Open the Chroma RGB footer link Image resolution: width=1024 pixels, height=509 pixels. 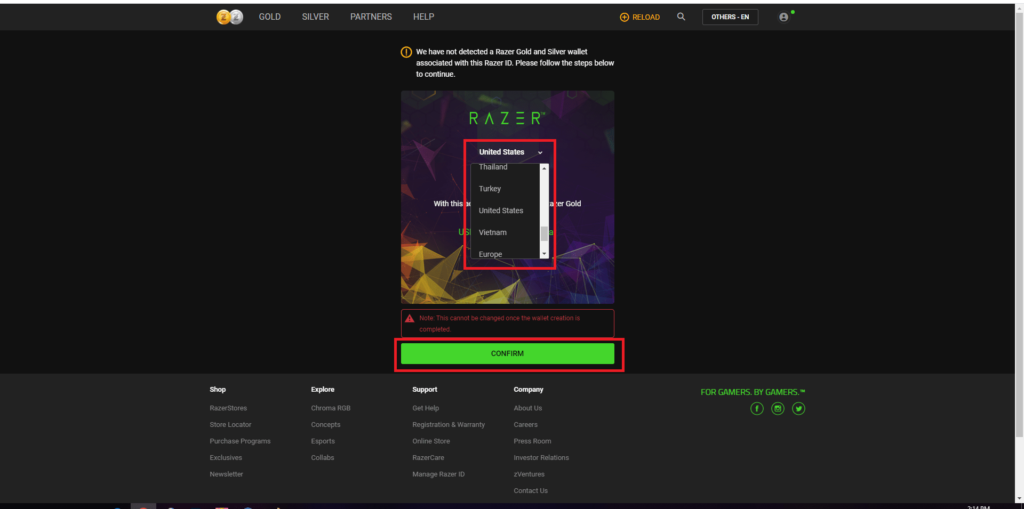point(330,408)
